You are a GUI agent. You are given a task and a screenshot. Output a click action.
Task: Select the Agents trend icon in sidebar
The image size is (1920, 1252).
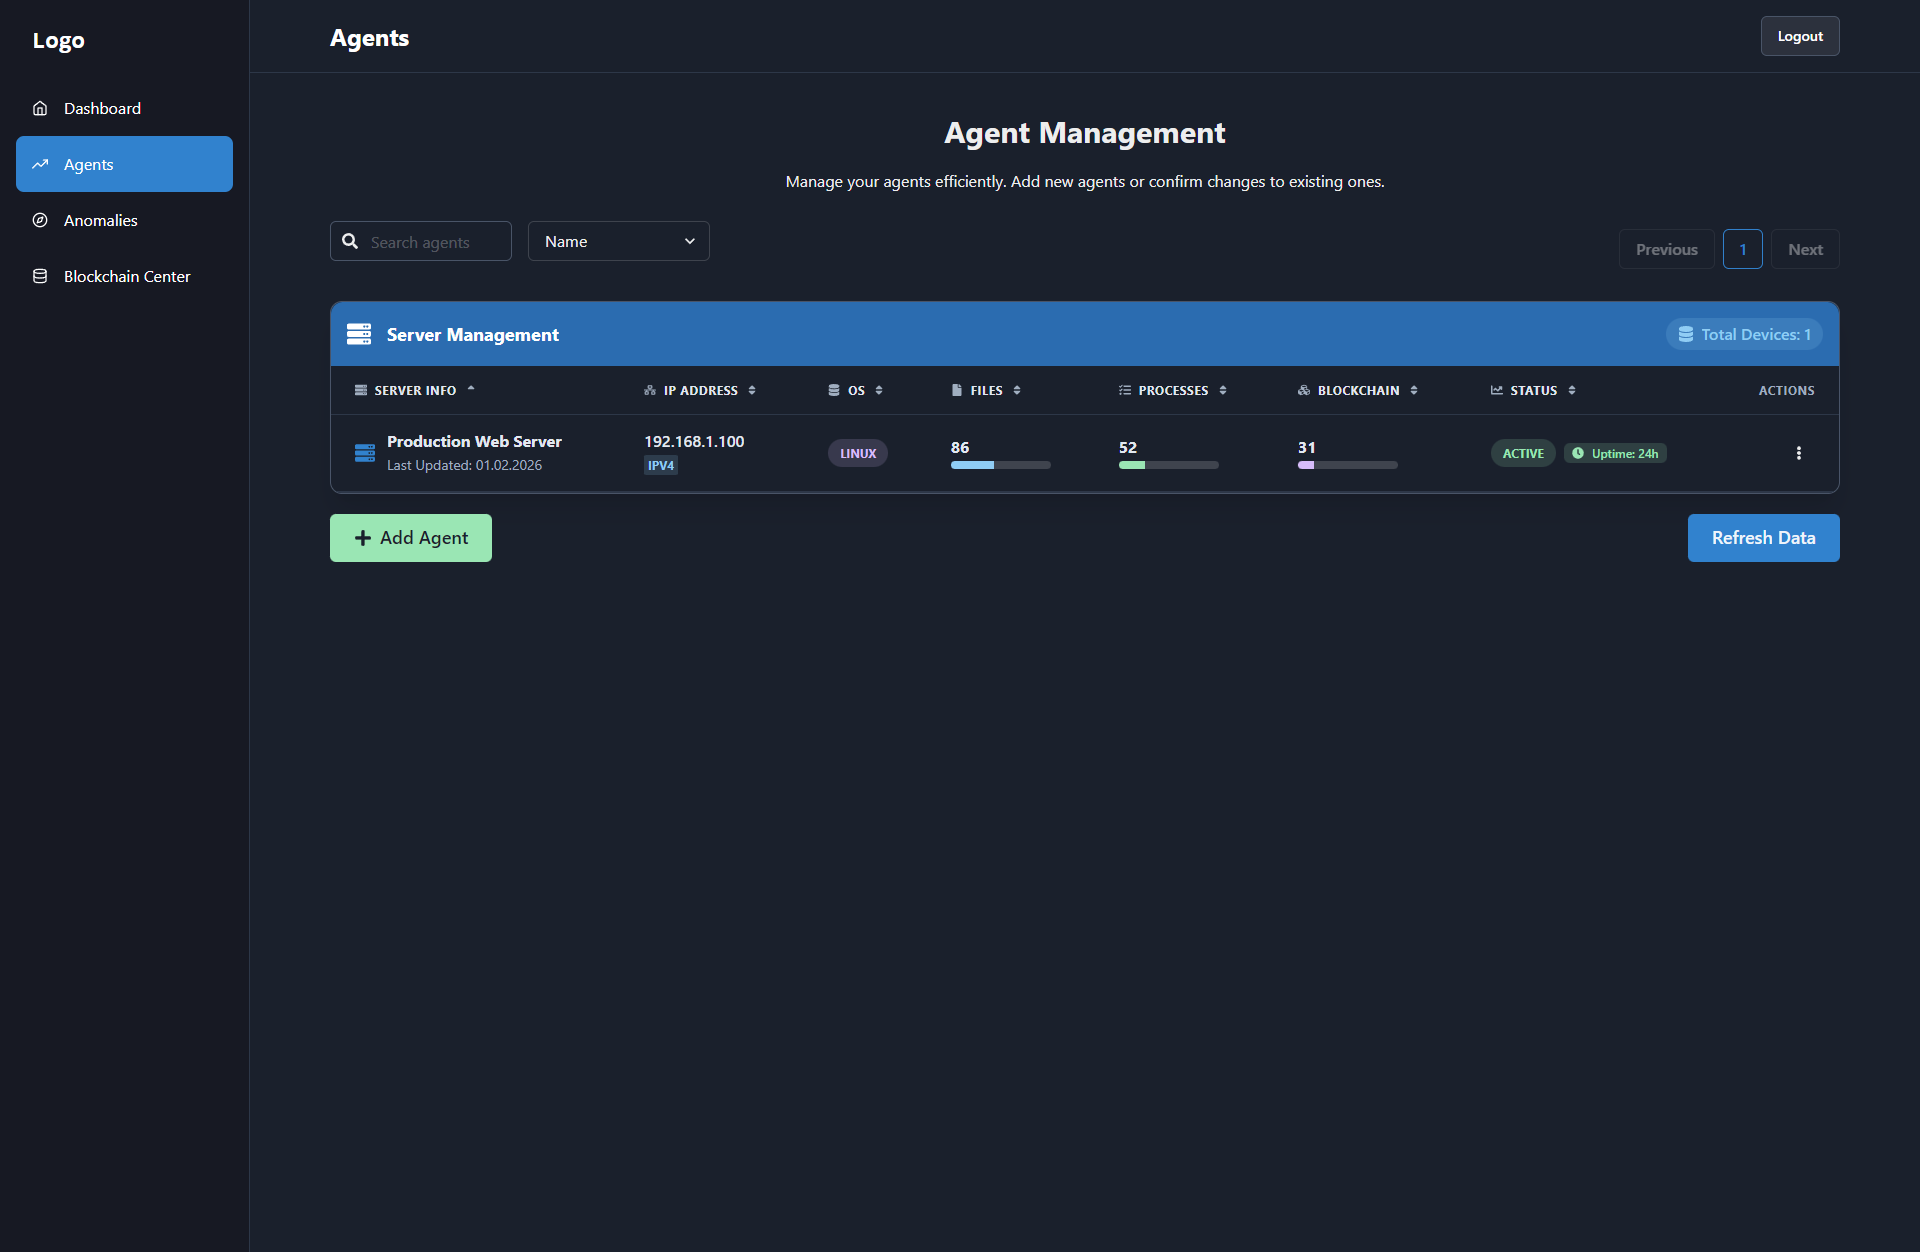(x=41, y=164)
